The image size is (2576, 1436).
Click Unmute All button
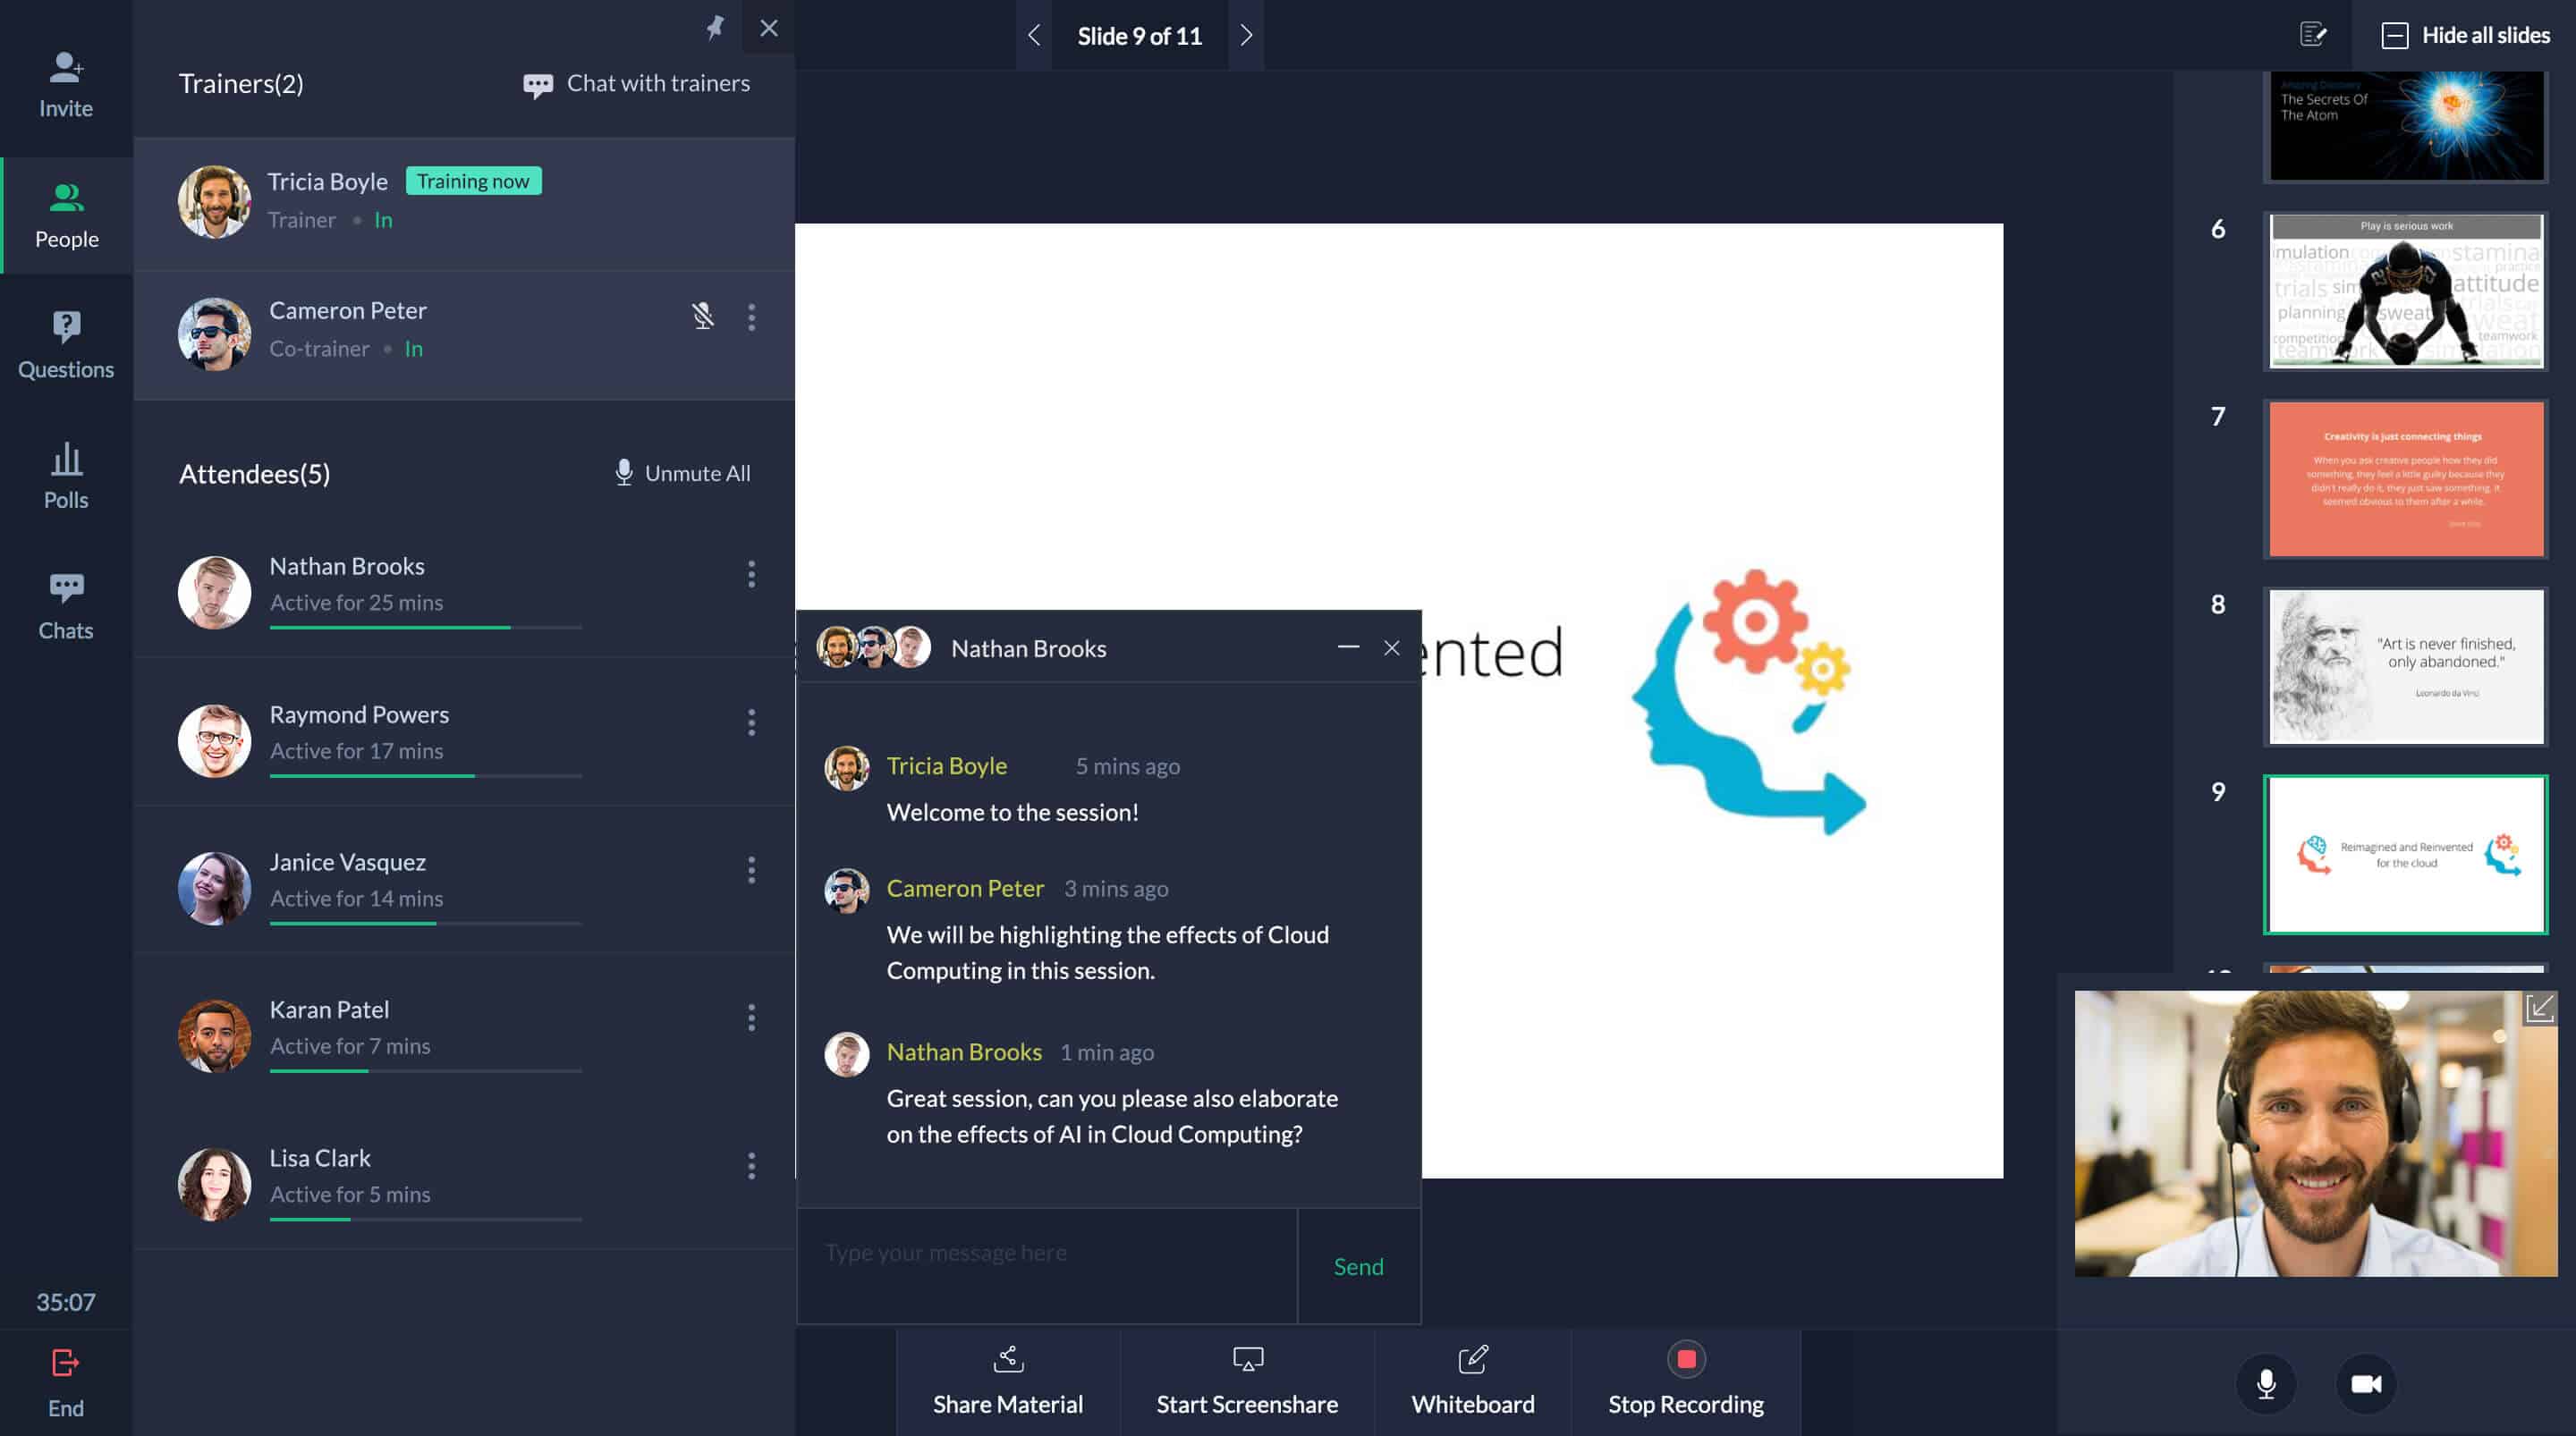coord(681,472)
